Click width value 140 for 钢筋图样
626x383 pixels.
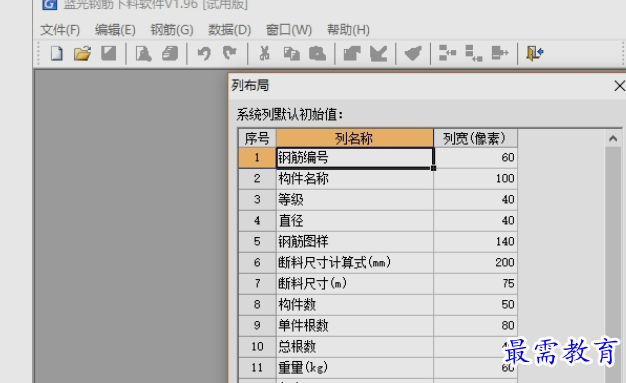pos(475,242)
